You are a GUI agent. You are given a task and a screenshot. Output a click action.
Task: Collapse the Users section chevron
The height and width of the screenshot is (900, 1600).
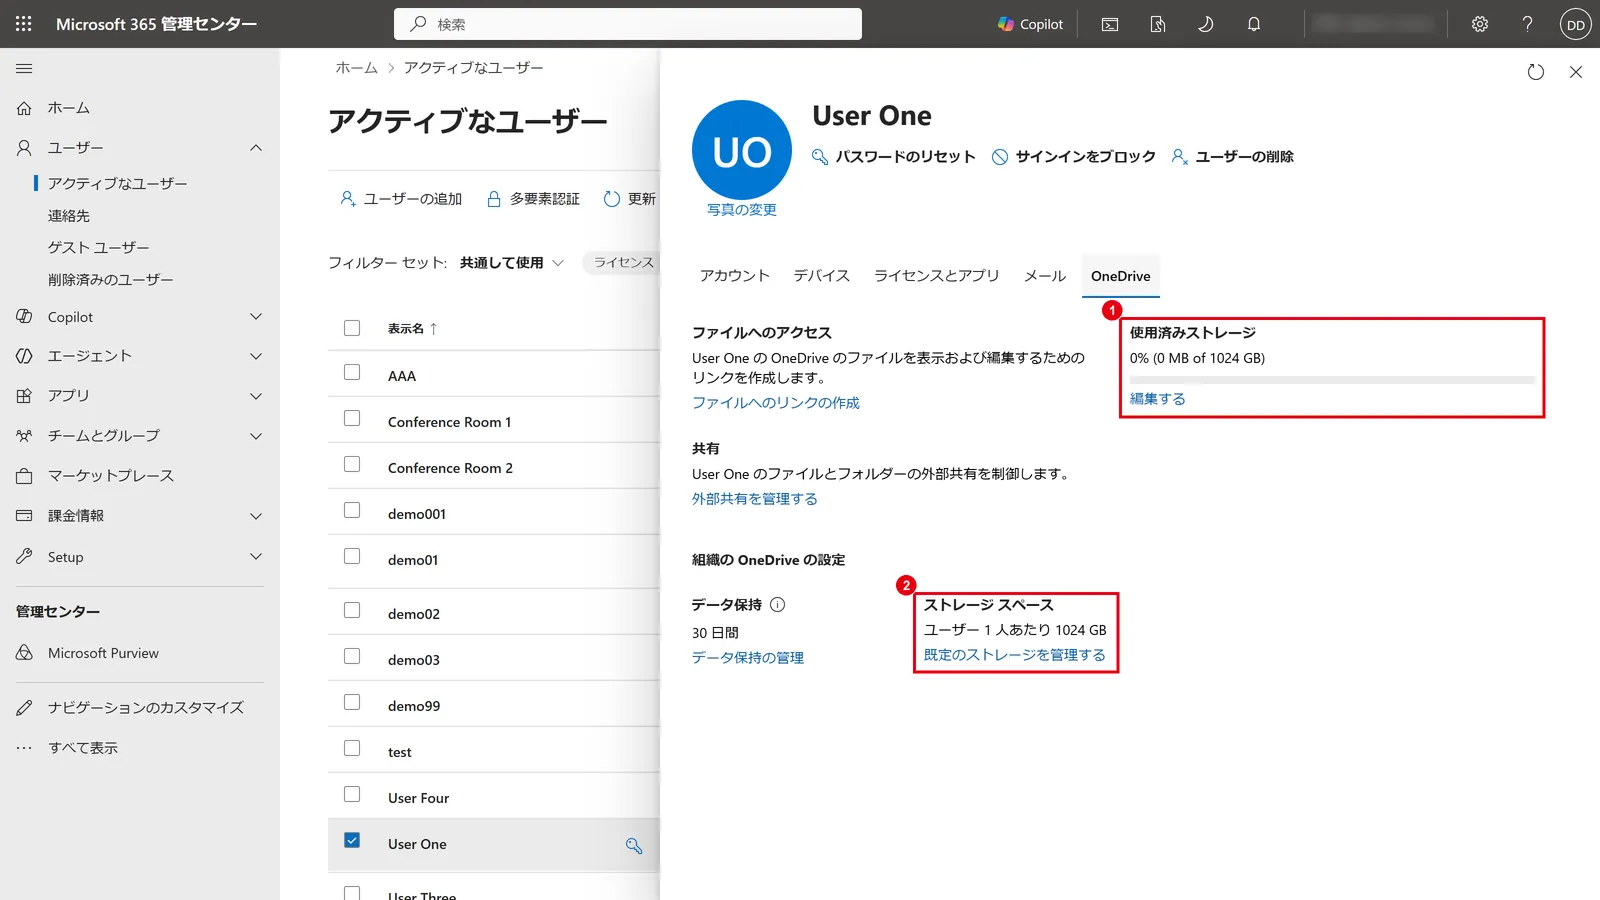coord(256,148)
